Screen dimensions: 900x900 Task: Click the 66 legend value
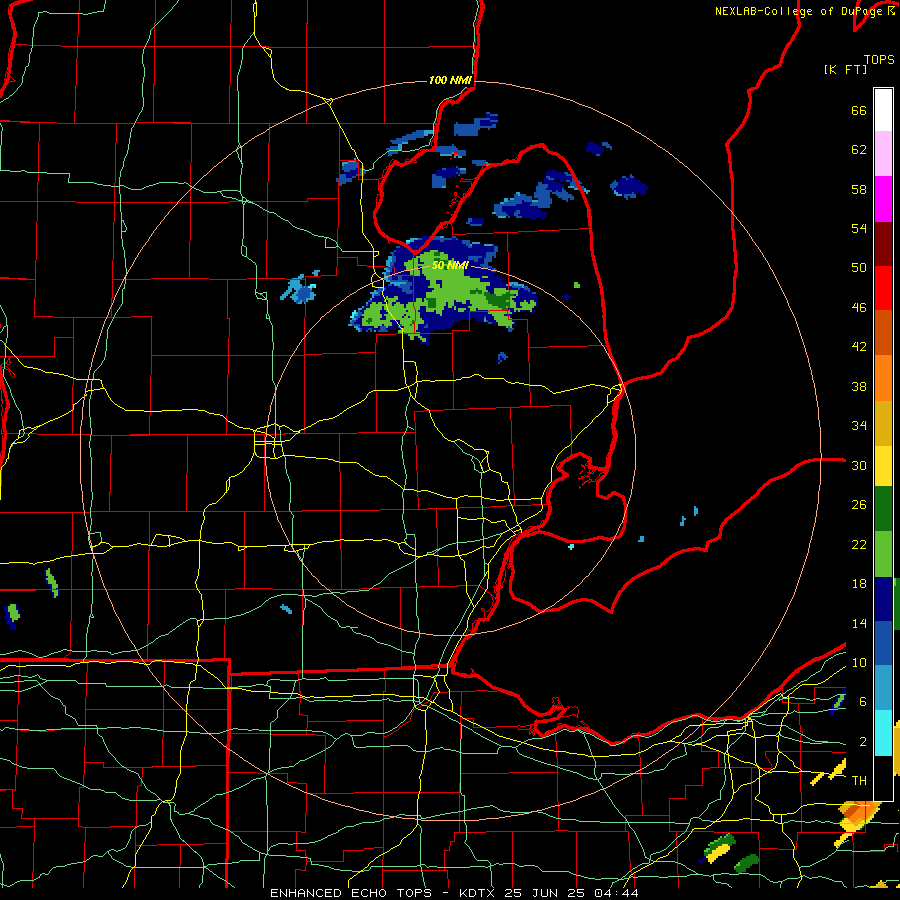[859, 110]
